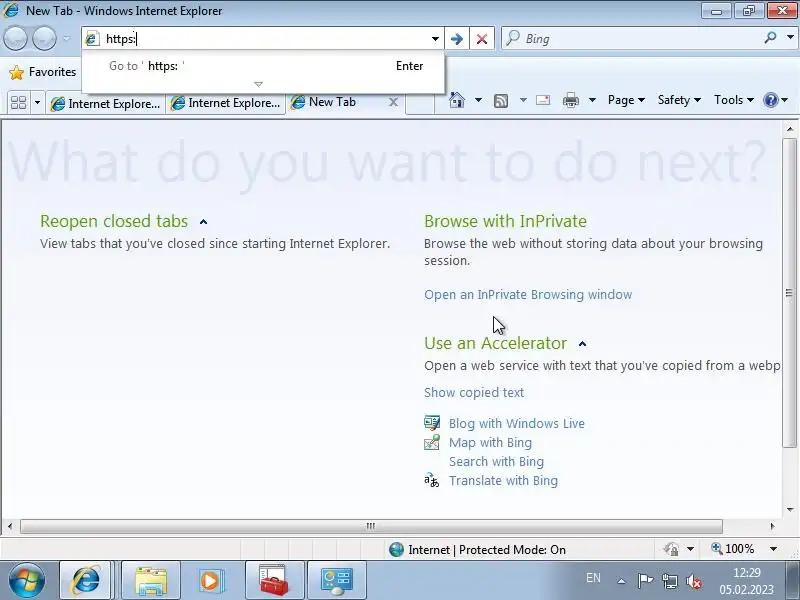
Task: Open a blank new tab button
Action: coord(419,104)
